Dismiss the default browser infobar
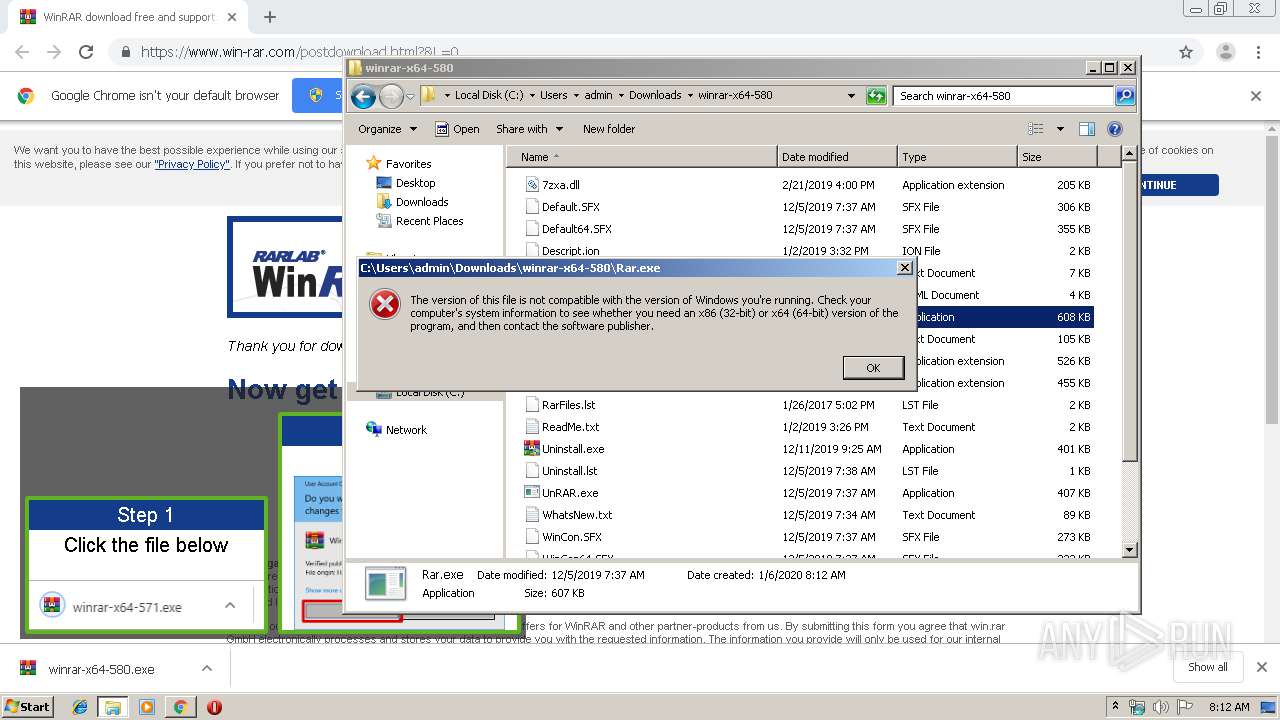1280x720 pixels. [x=1256, y=96]
